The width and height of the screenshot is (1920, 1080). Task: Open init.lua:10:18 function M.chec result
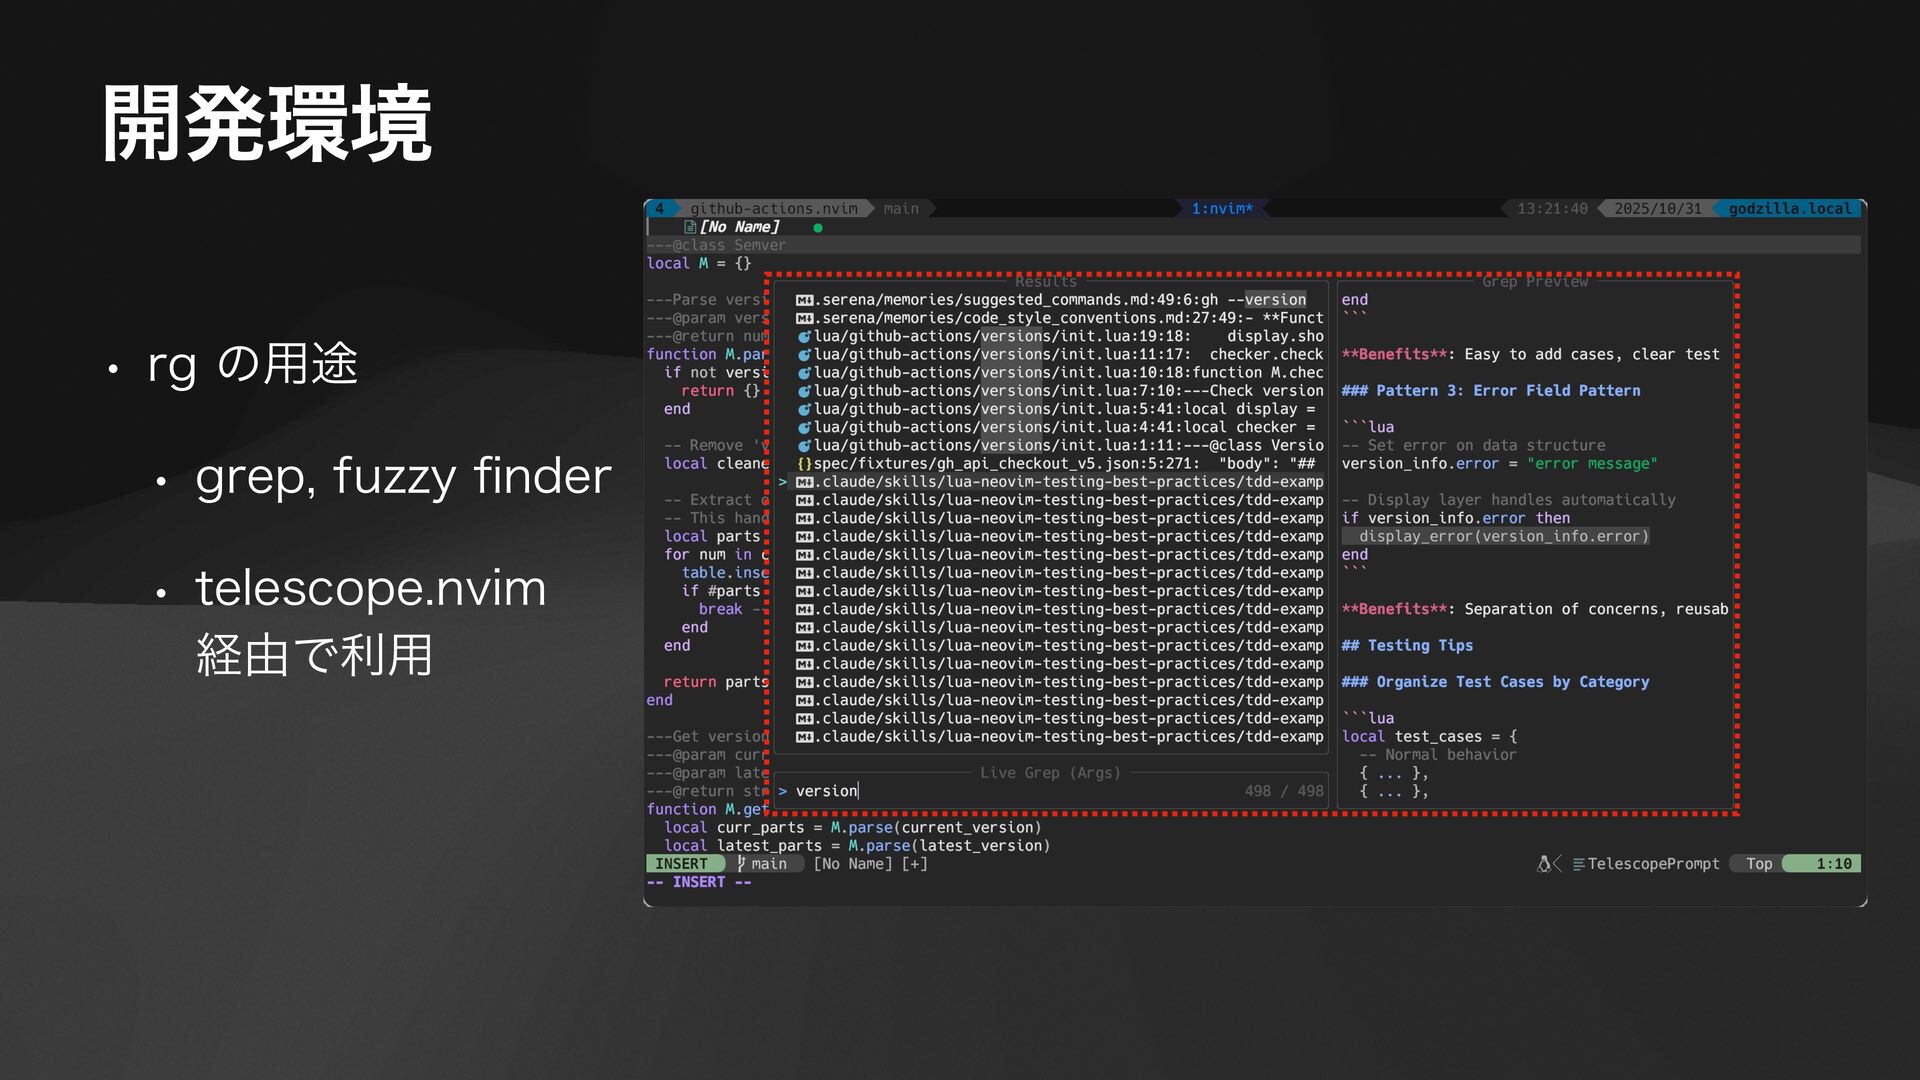click(x=1067, y=373)
